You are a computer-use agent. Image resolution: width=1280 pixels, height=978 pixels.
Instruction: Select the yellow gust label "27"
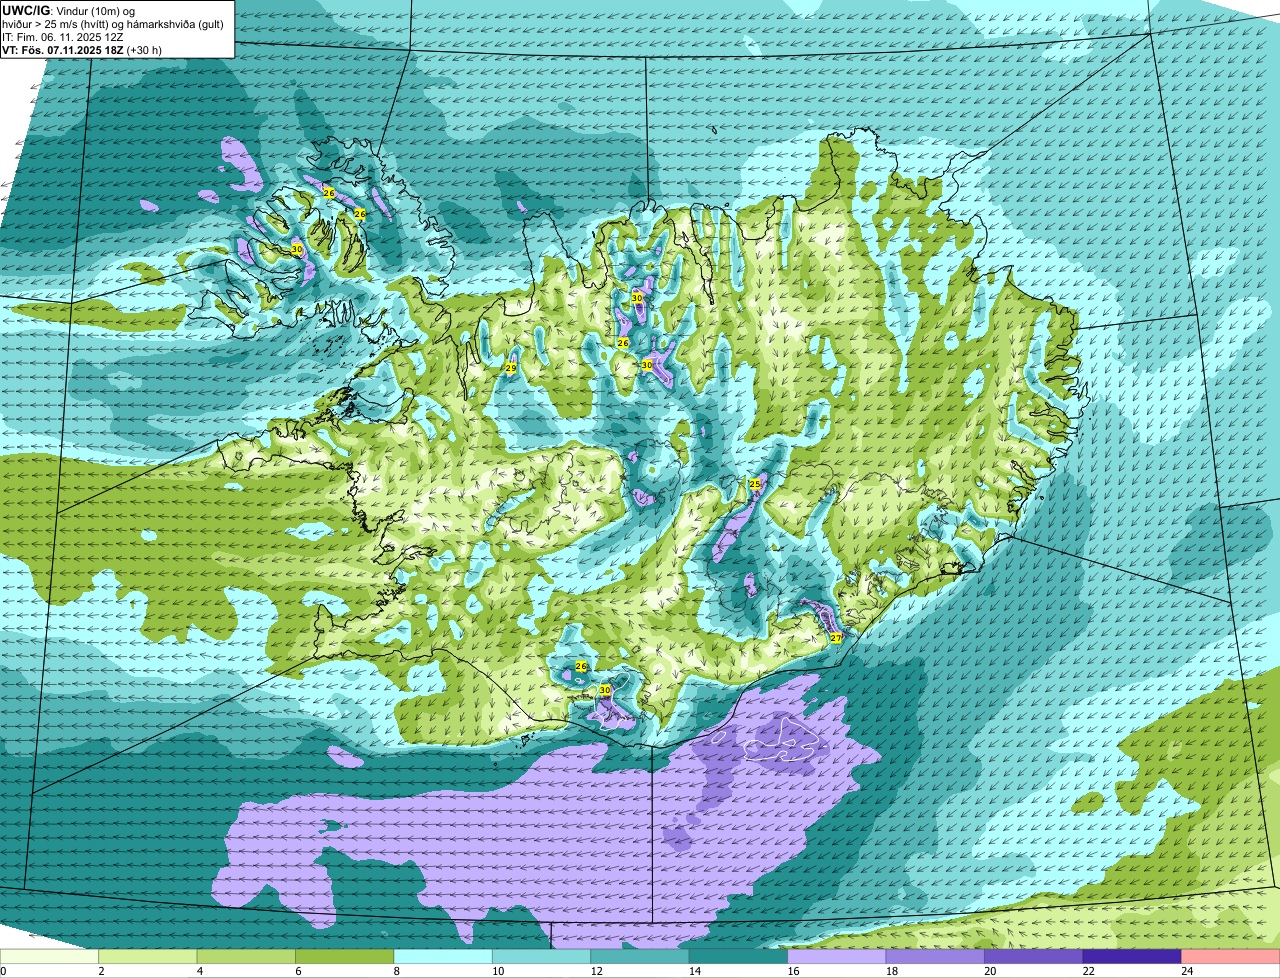click(836, 637)
